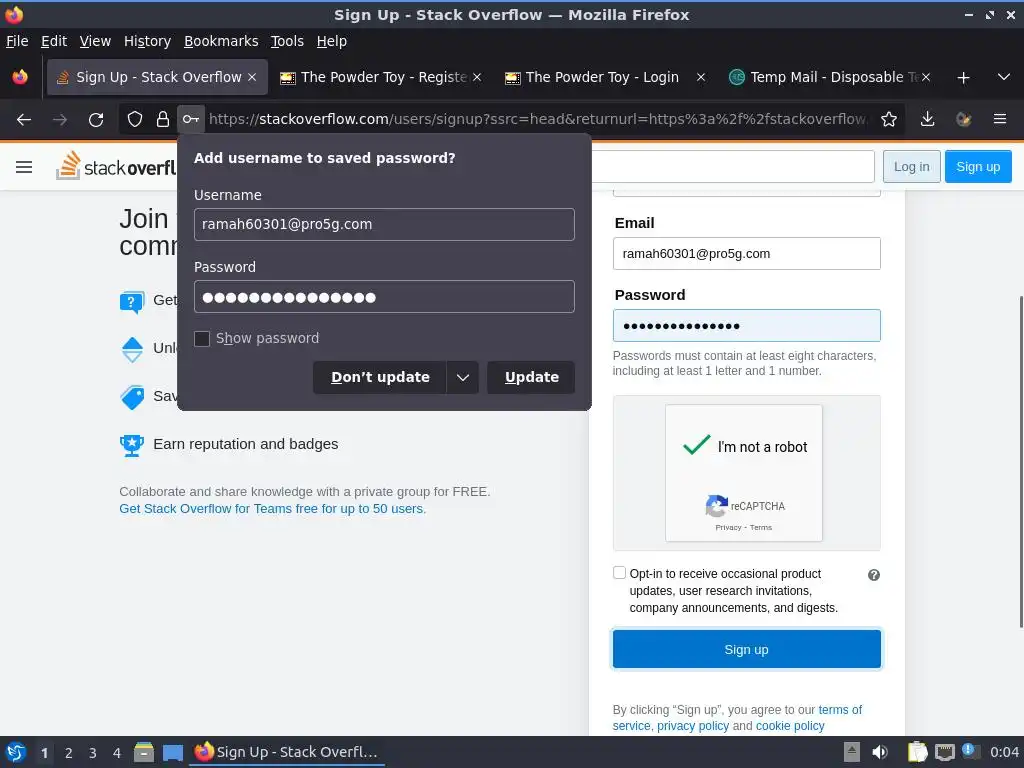The height and width of the screenshot is (768, 1024).
Task: Click the volume speaker tray icon
Action: [x=880, y=752]
